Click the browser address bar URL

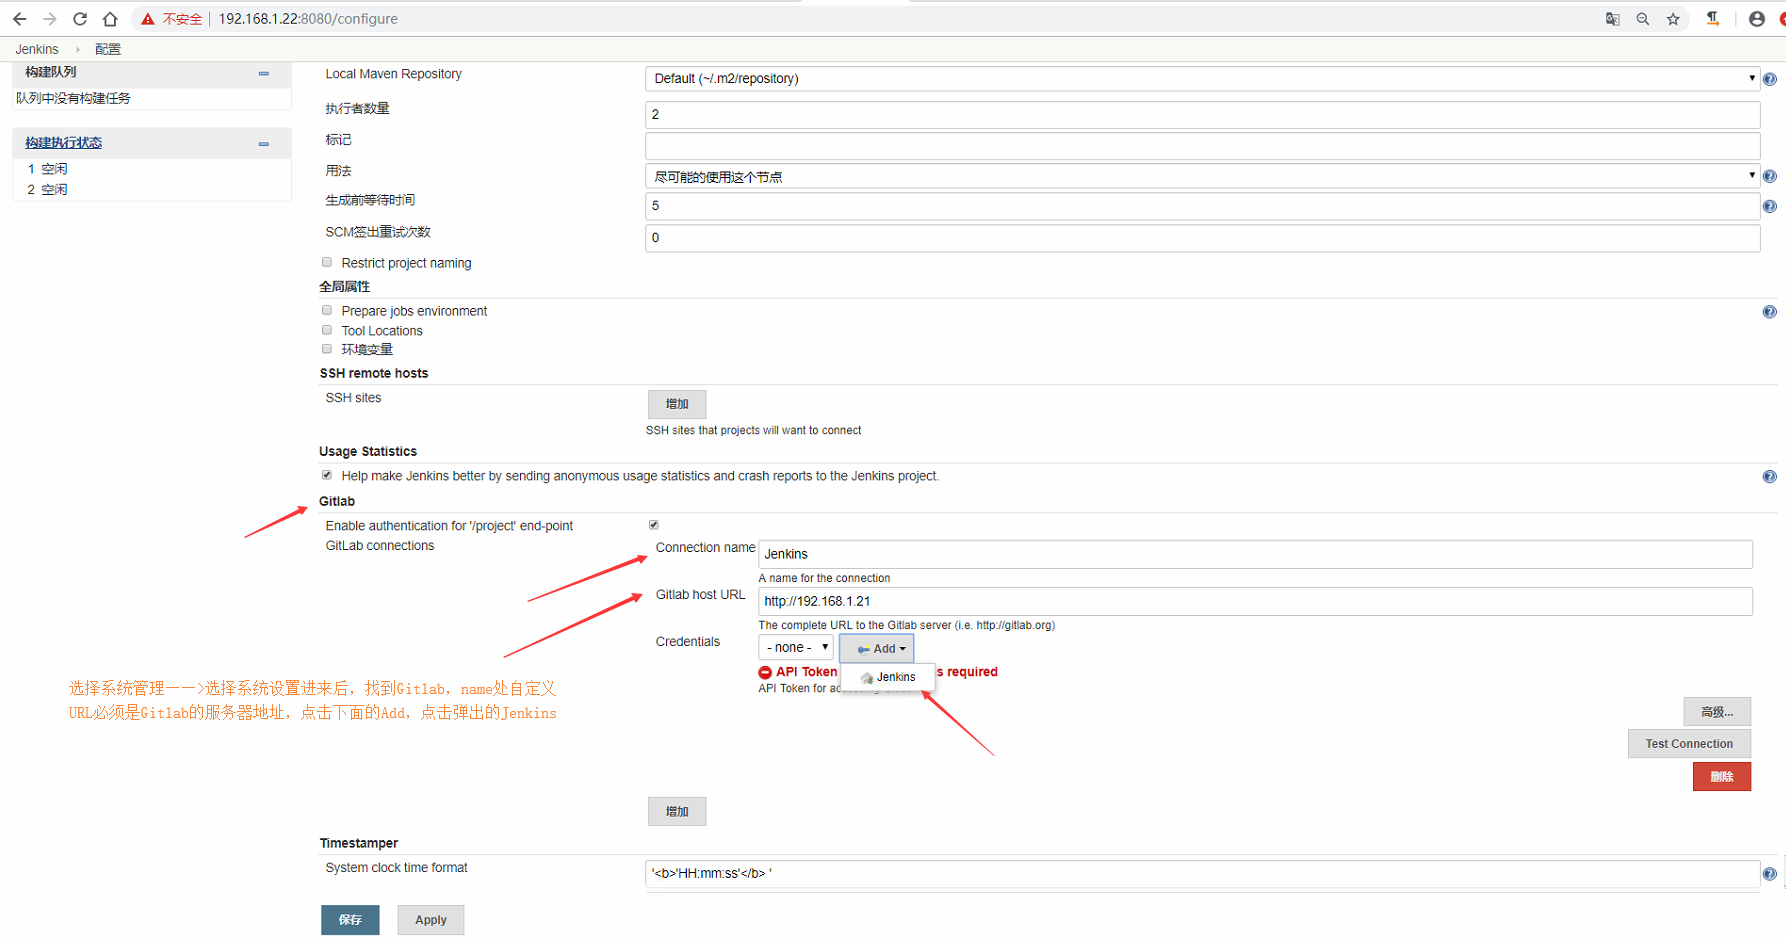308,19
